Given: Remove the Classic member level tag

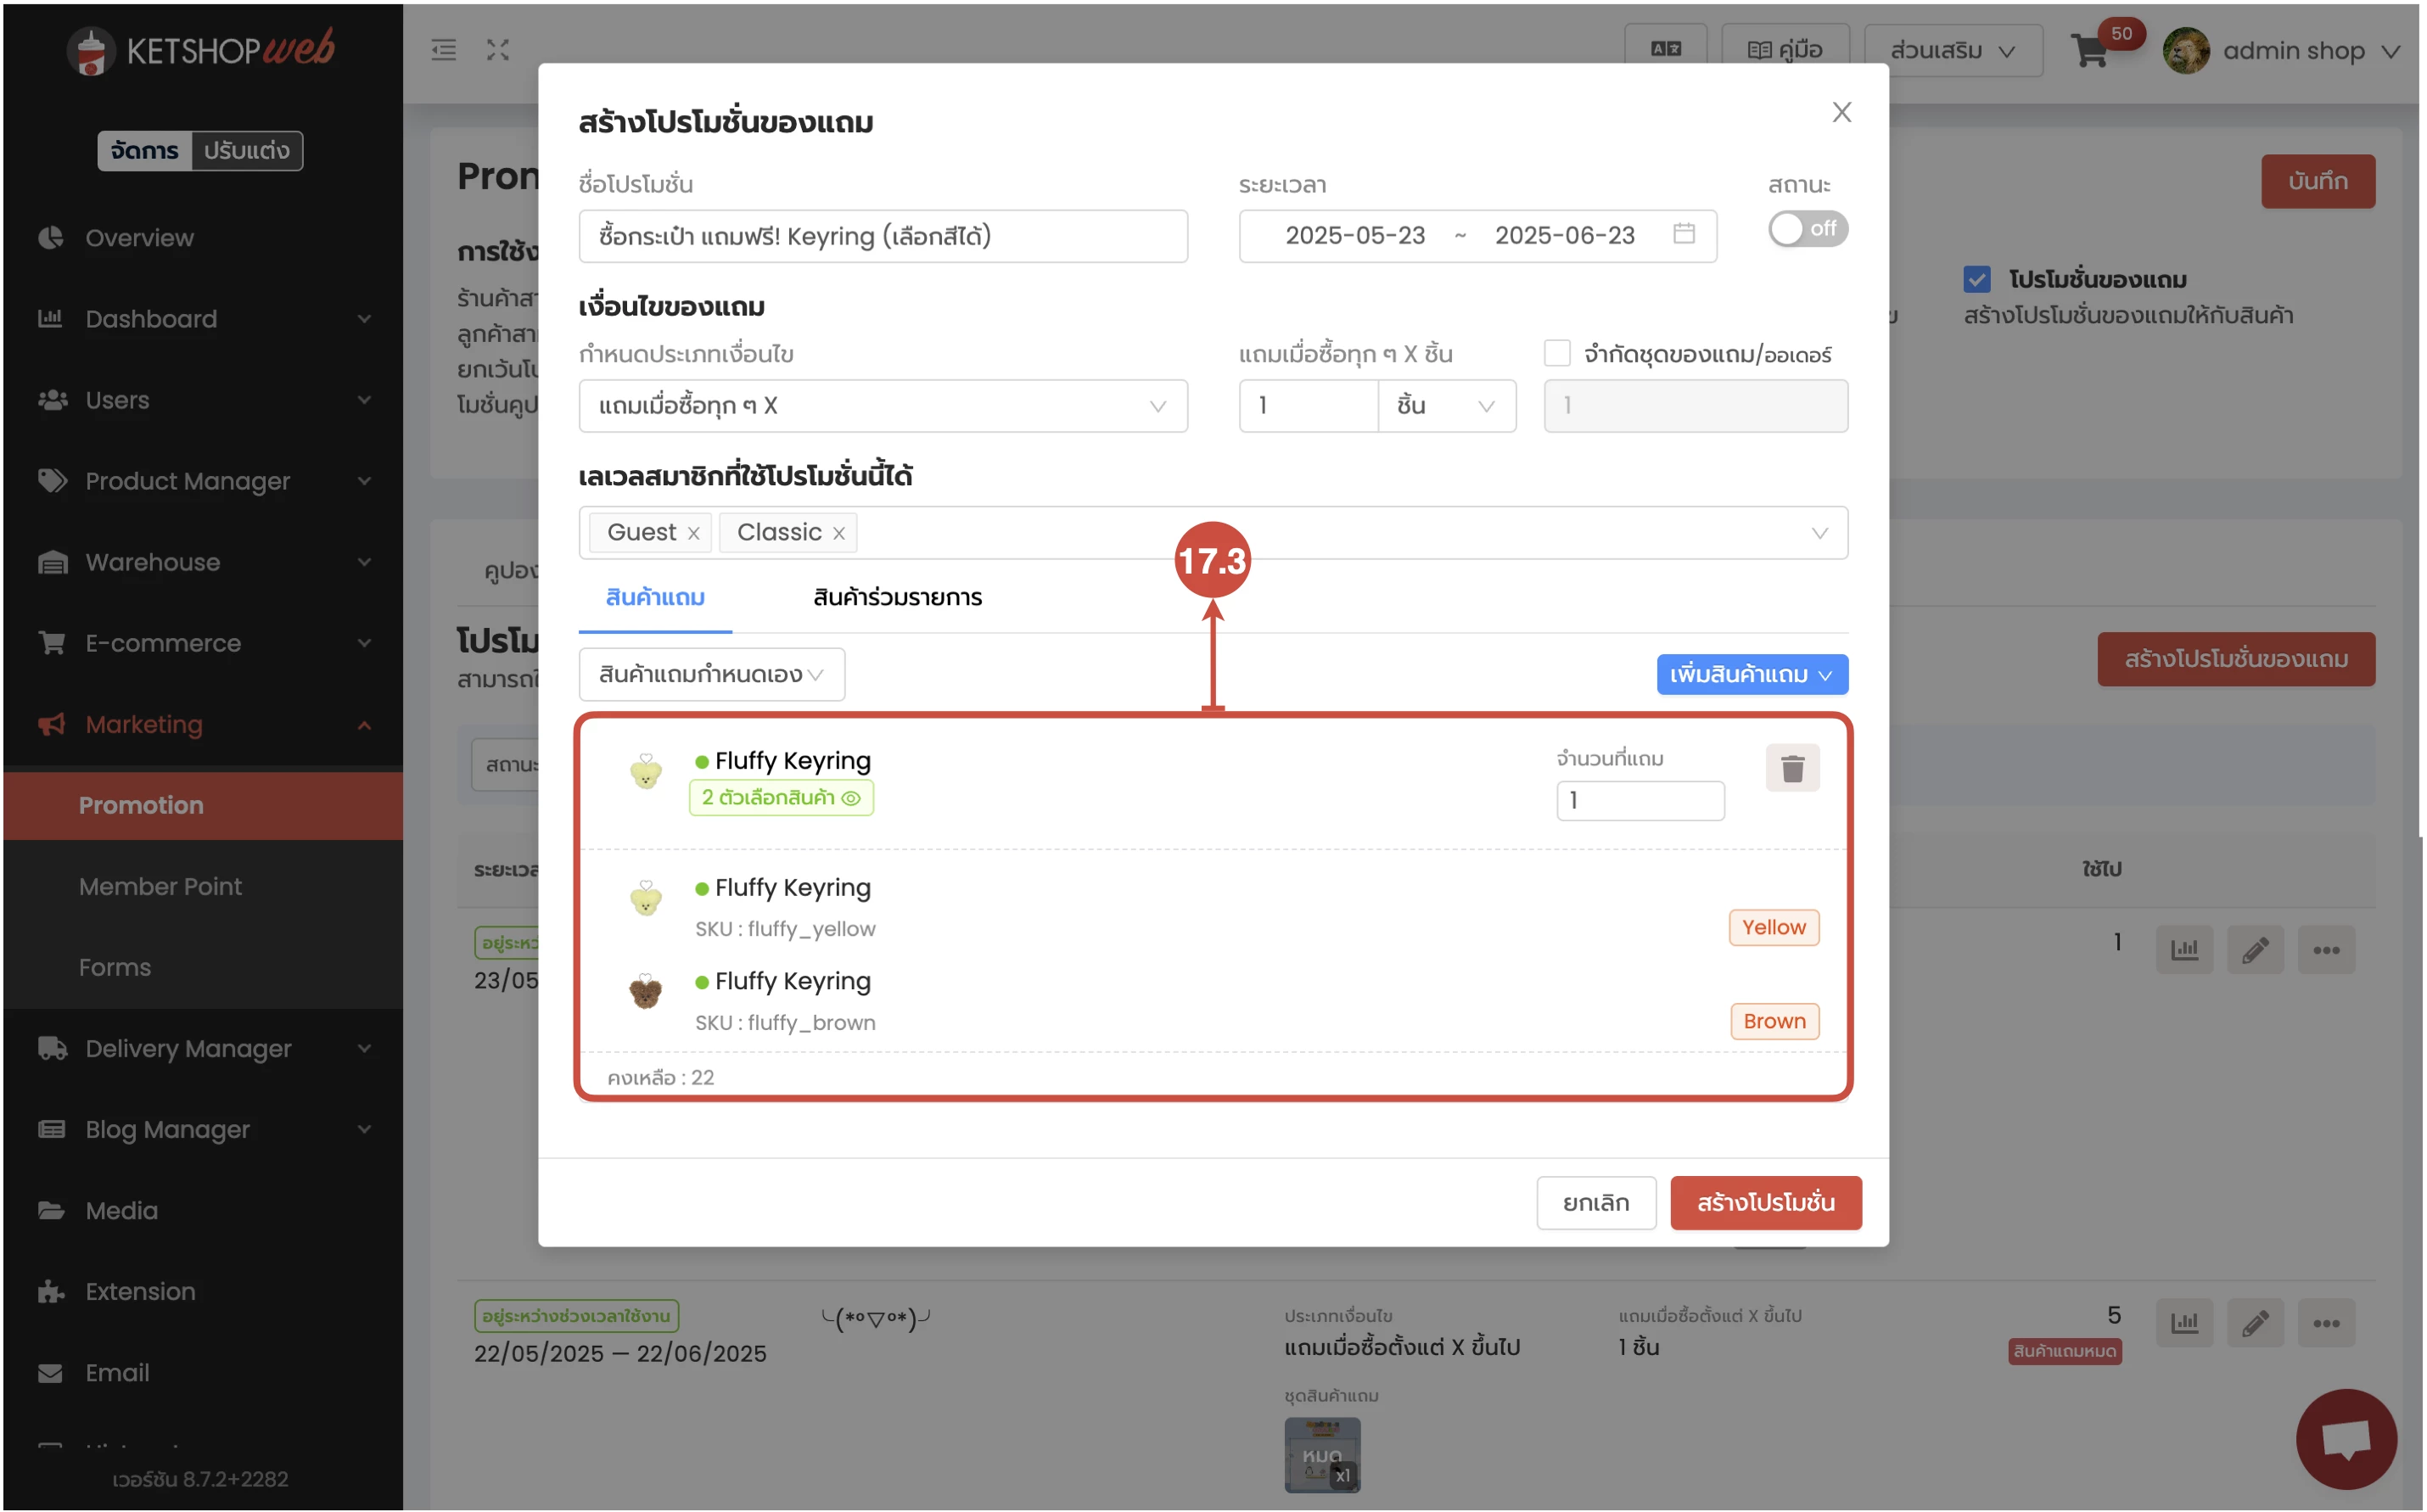Looking at the screenshot, I should tap(839, 533).
